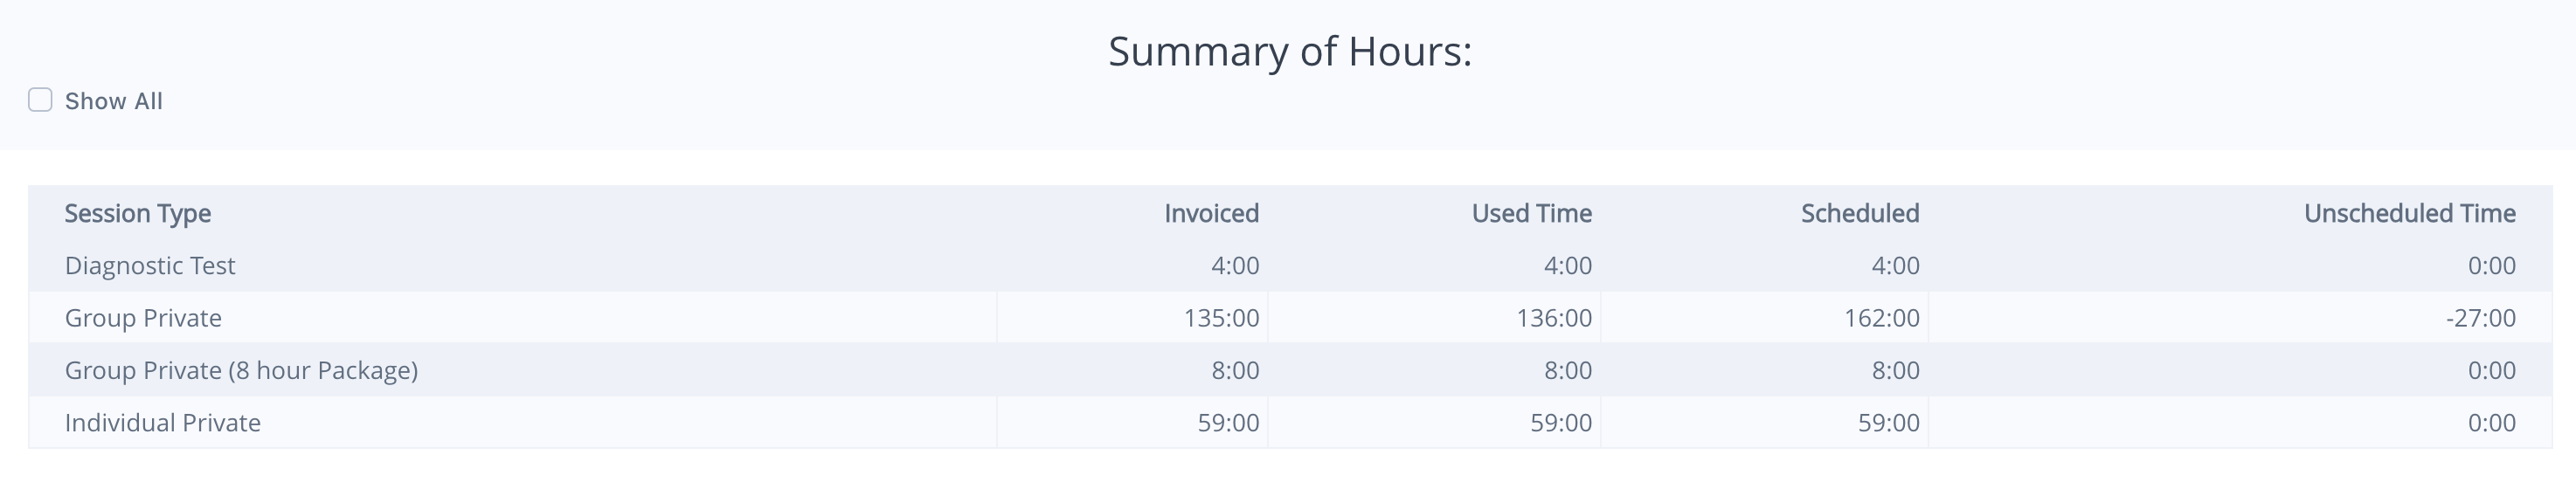Image resolution: width=2576 pixels, height=496 pixels.
Task: Select the Group Private session row
Action: [x=143, y=318]
